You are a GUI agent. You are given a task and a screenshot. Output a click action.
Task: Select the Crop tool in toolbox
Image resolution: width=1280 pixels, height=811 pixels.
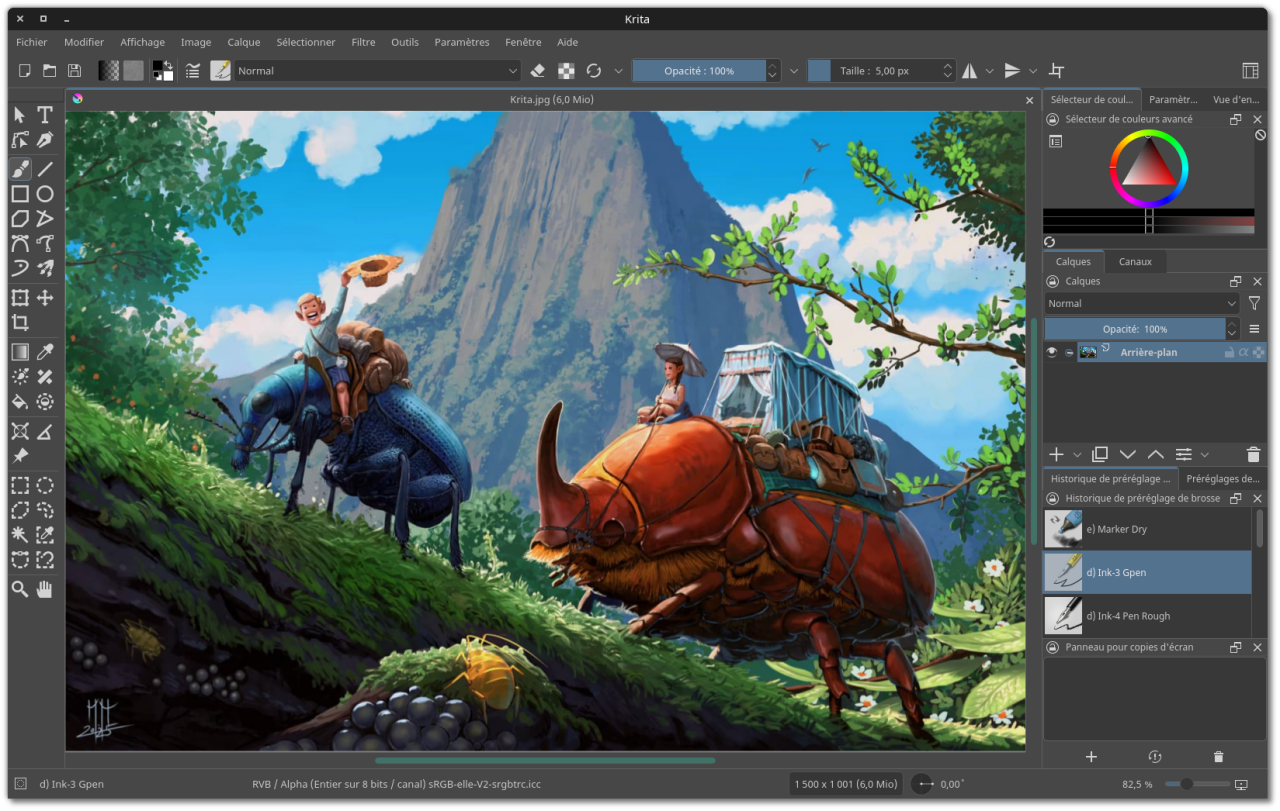coord(20,323)
